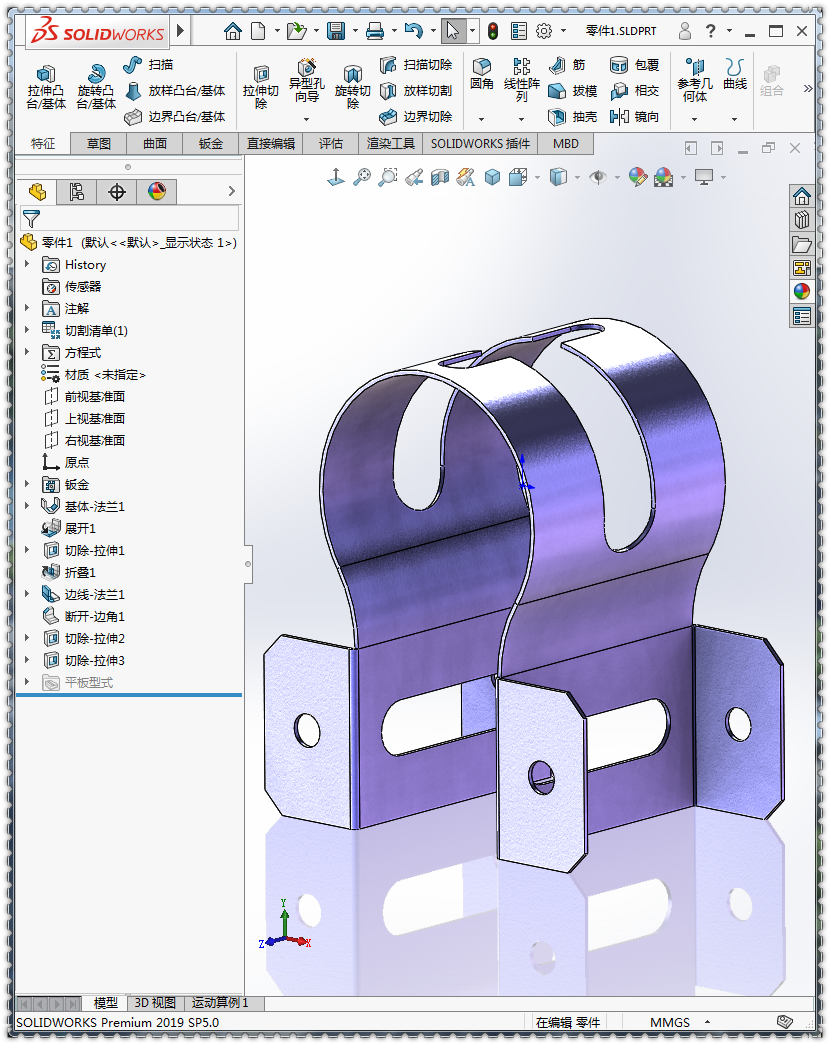Click the 线性阵列 linear pattern tool

521,80
